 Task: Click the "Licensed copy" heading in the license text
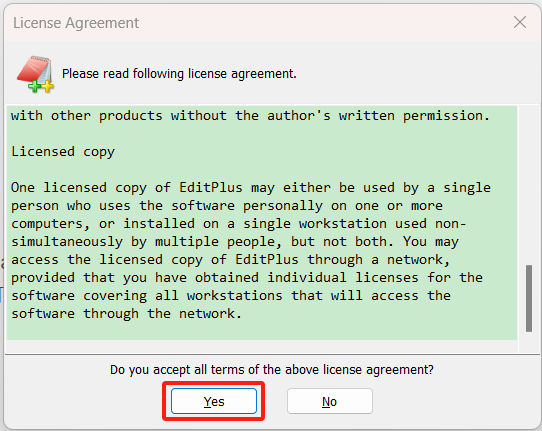coord(63,152)
